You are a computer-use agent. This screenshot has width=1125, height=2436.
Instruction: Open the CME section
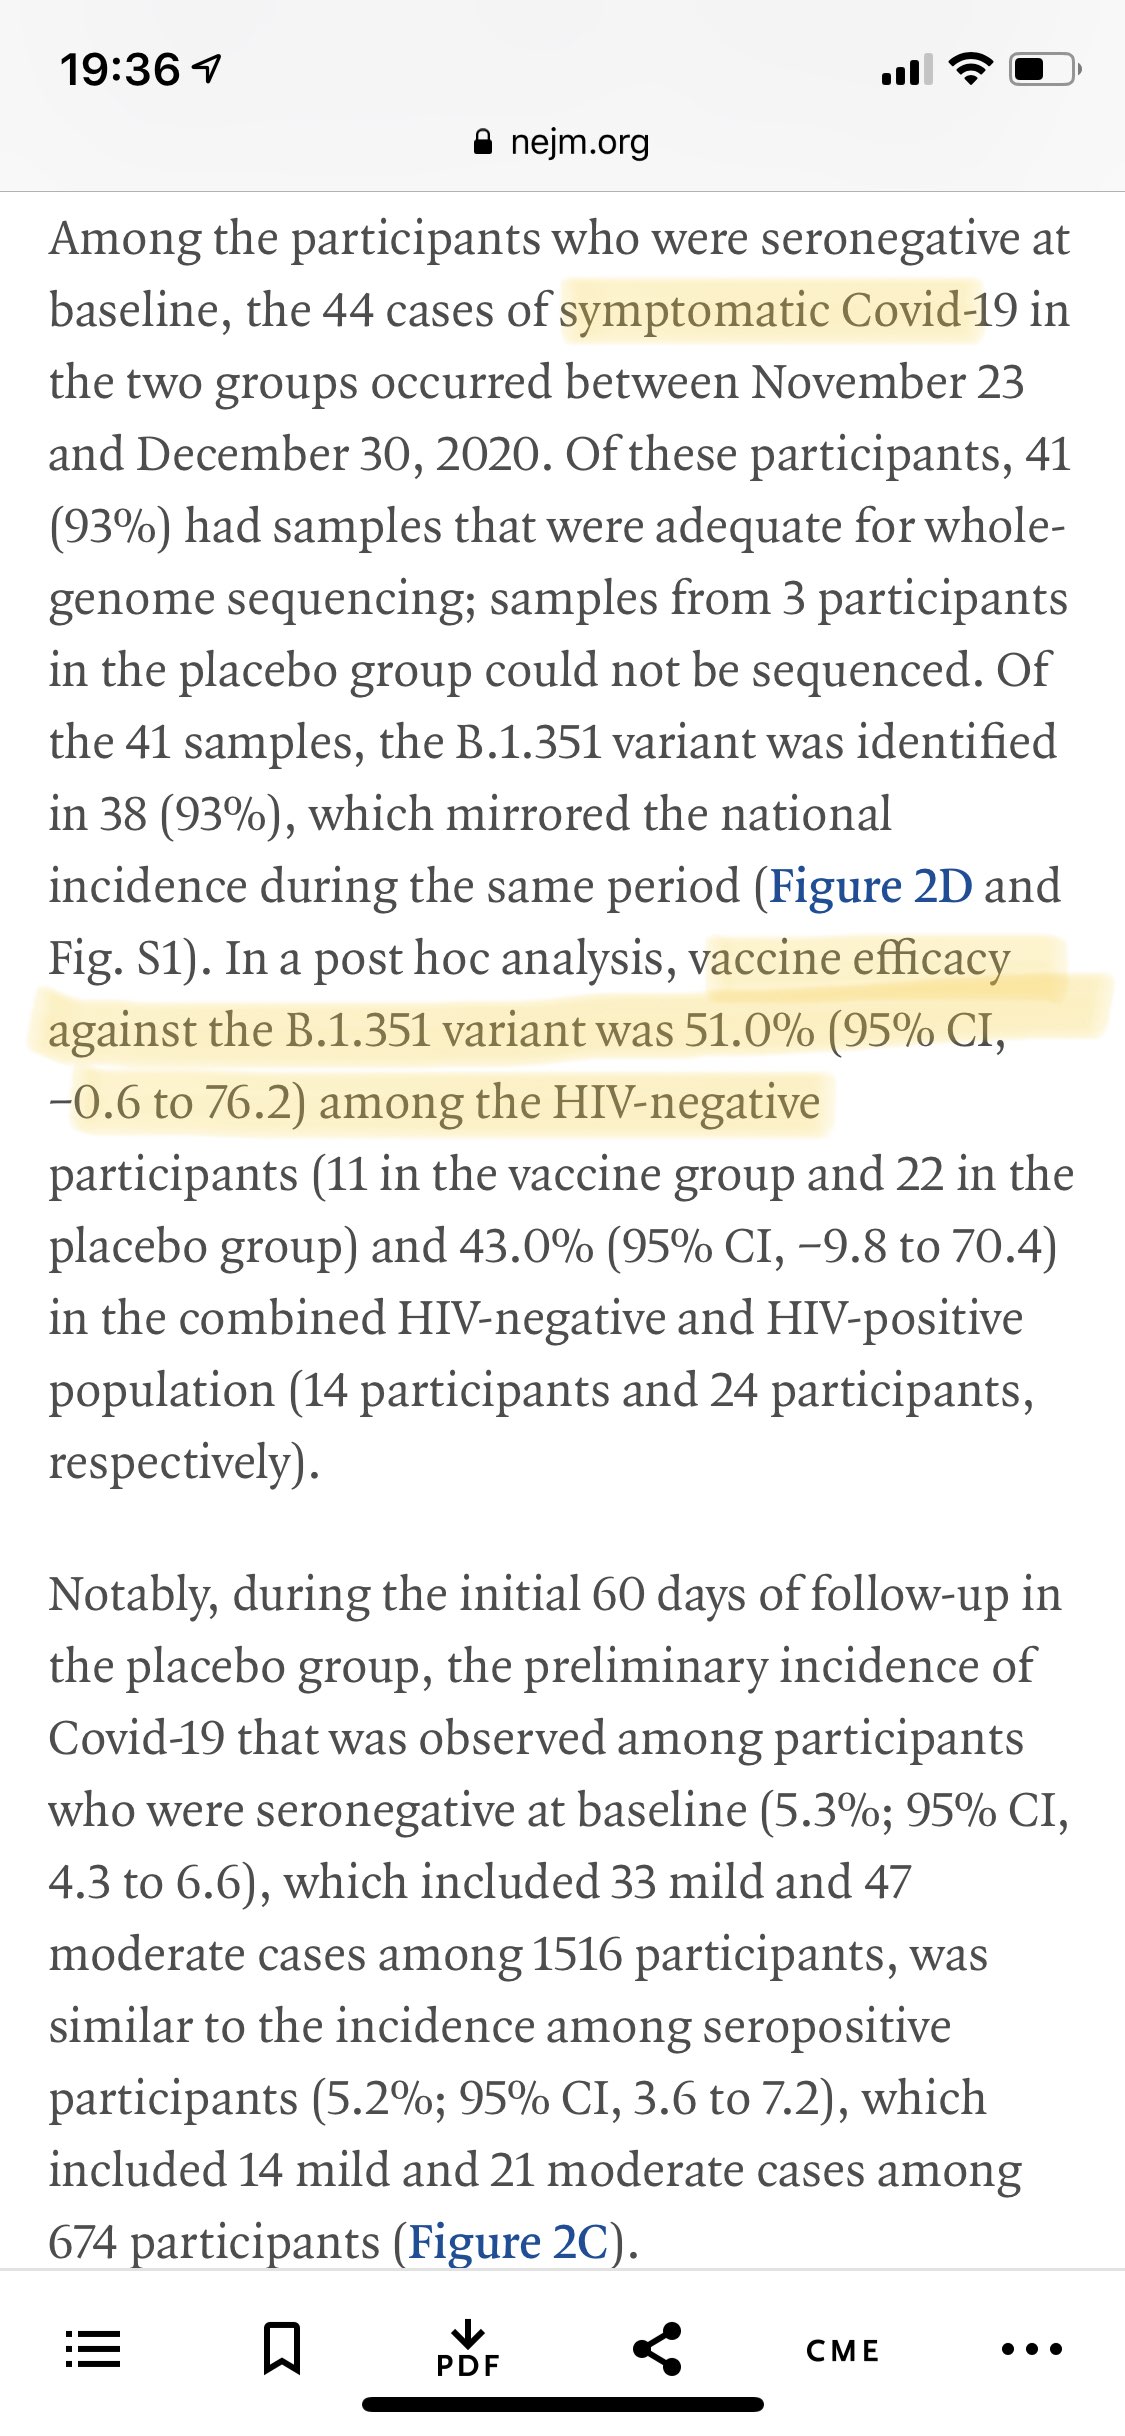pos(843,2350)
